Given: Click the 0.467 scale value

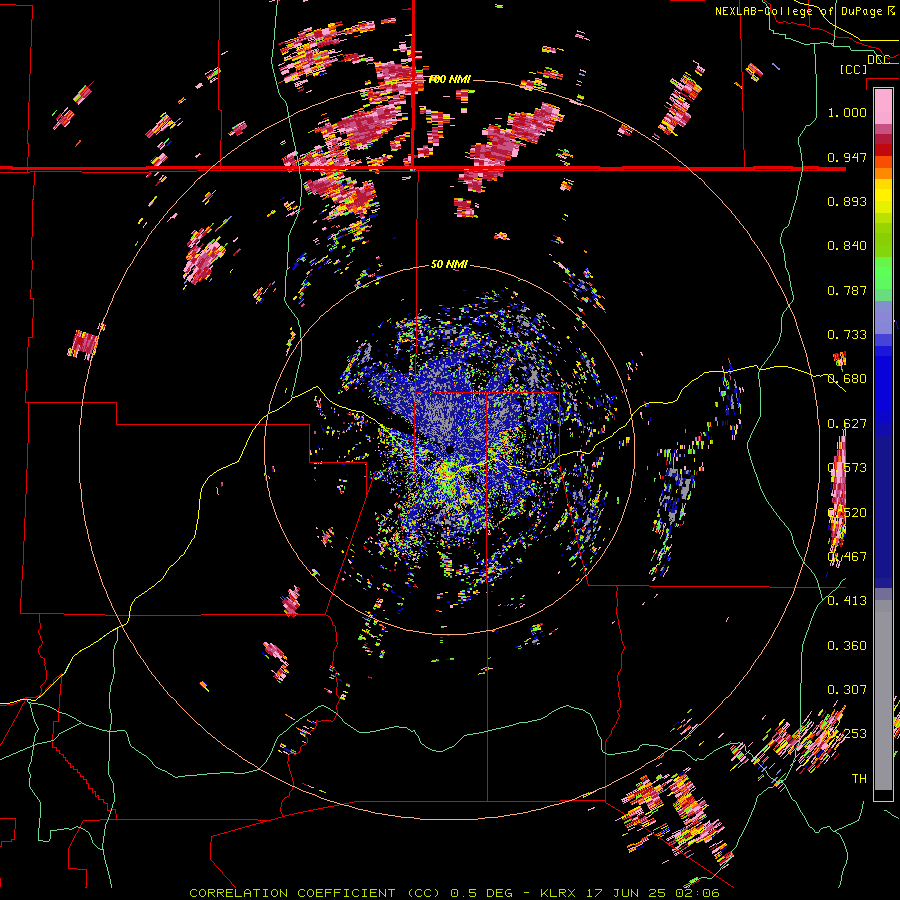Looking at the screenshot, I should click(847, 557).
